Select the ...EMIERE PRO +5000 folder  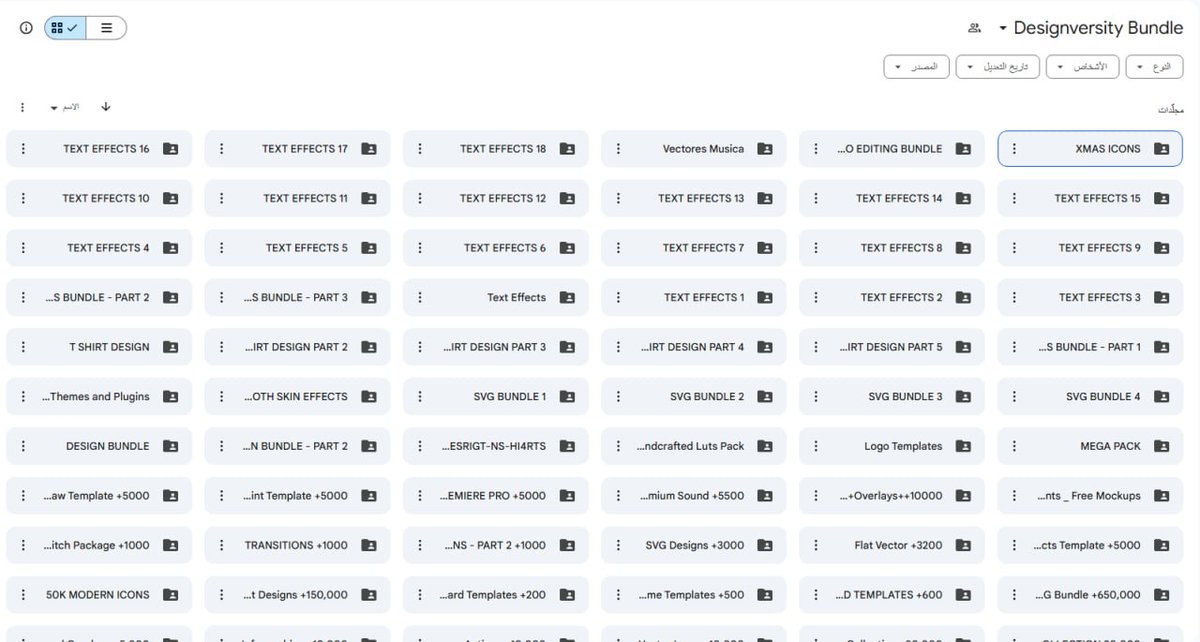point(496,496)
